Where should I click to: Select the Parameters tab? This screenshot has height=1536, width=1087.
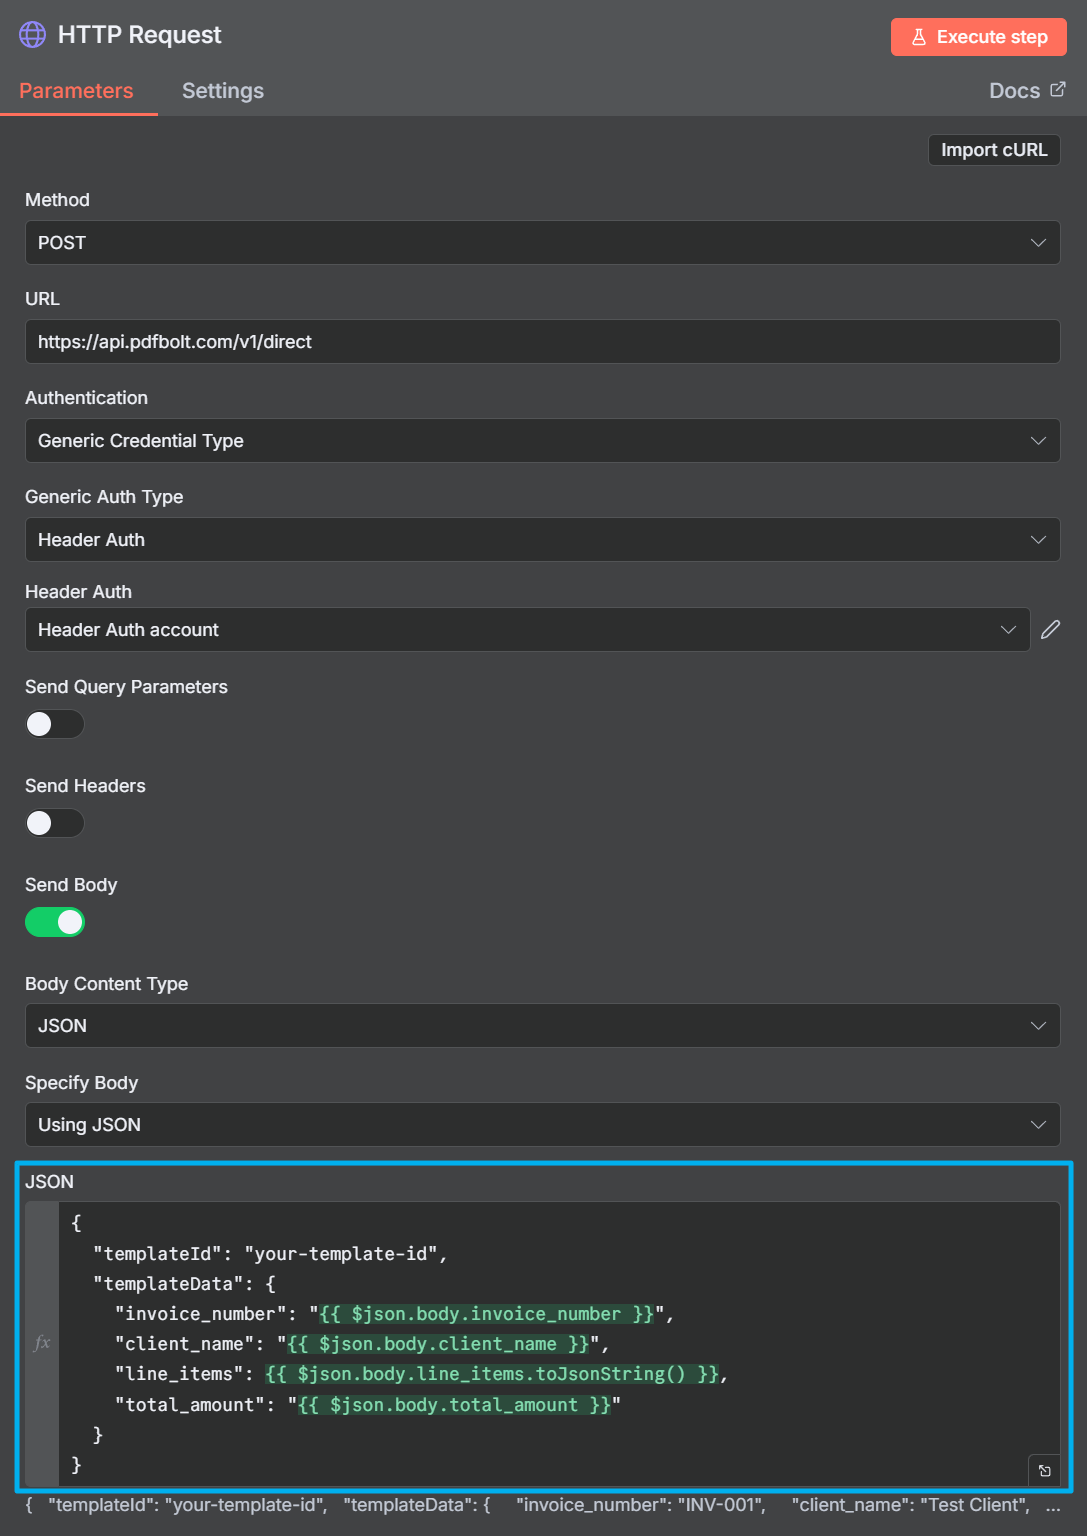click(76, 90)
